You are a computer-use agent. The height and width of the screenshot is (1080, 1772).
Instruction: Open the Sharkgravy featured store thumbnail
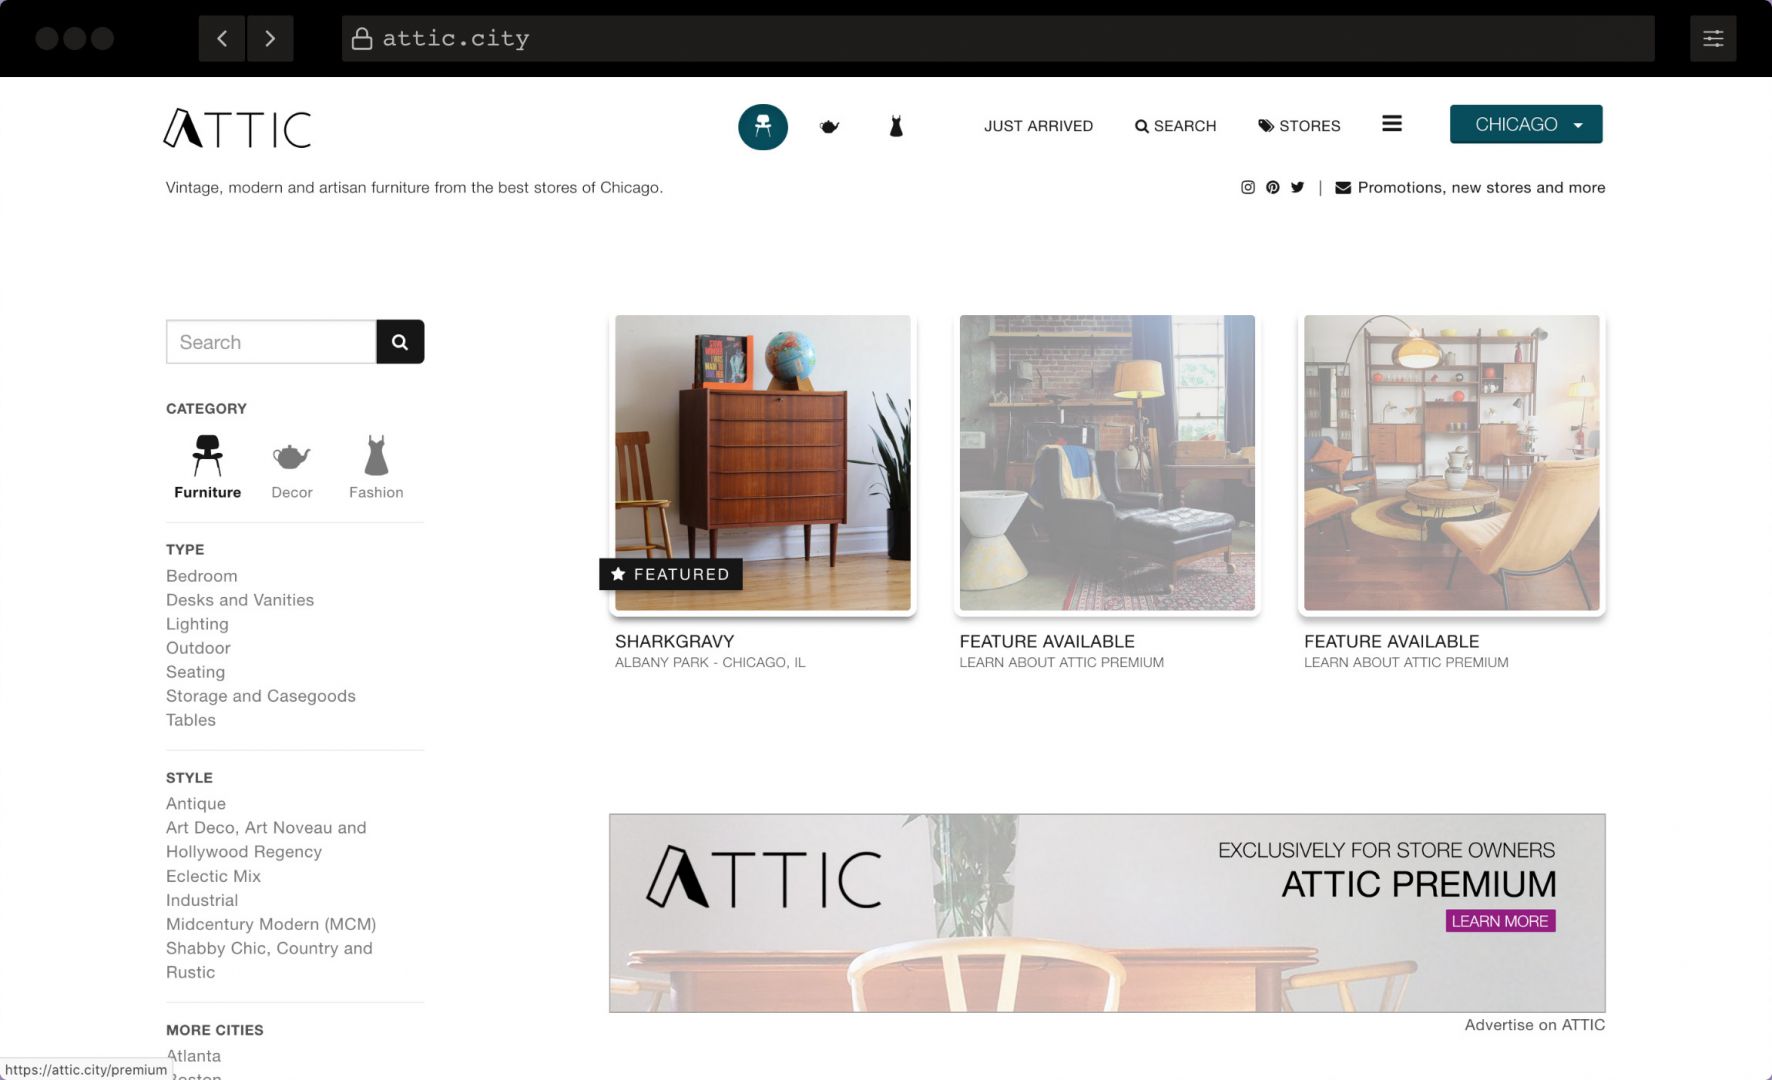763,463
